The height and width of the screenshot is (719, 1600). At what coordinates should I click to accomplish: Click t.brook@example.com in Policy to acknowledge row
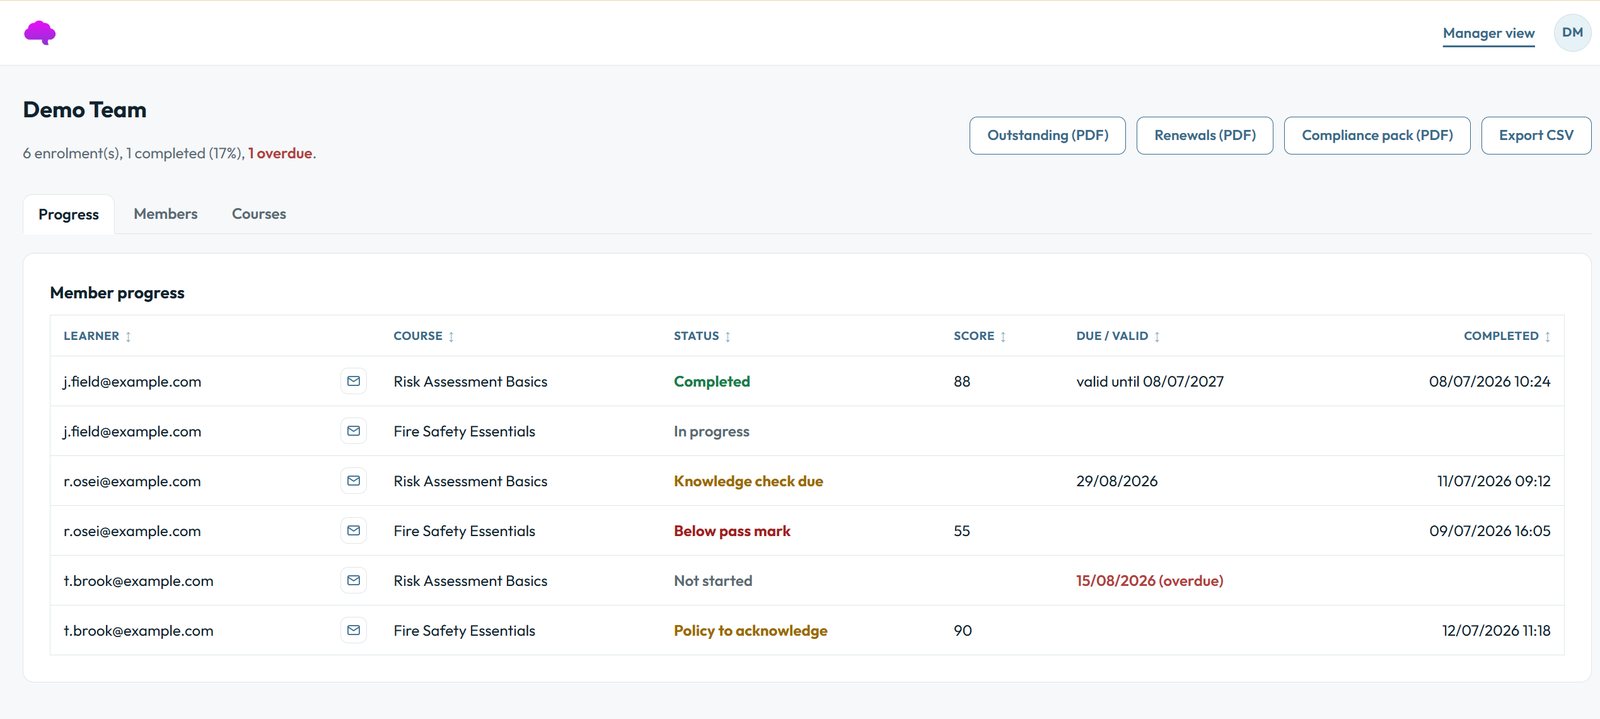138,631
